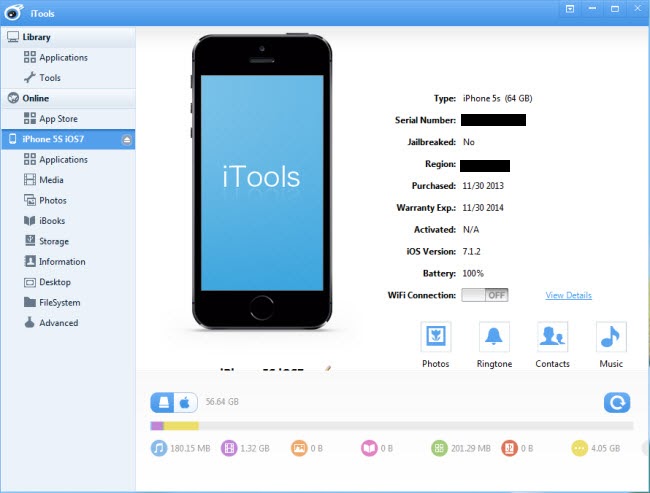Click the Activated 'N/A' value
650x493 pixels.
[x=471, y=230]
